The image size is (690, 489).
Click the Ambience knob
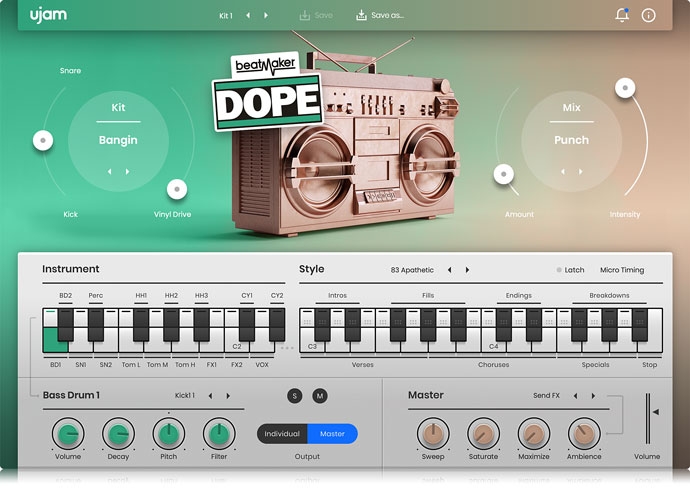click(x=584, y=433)
